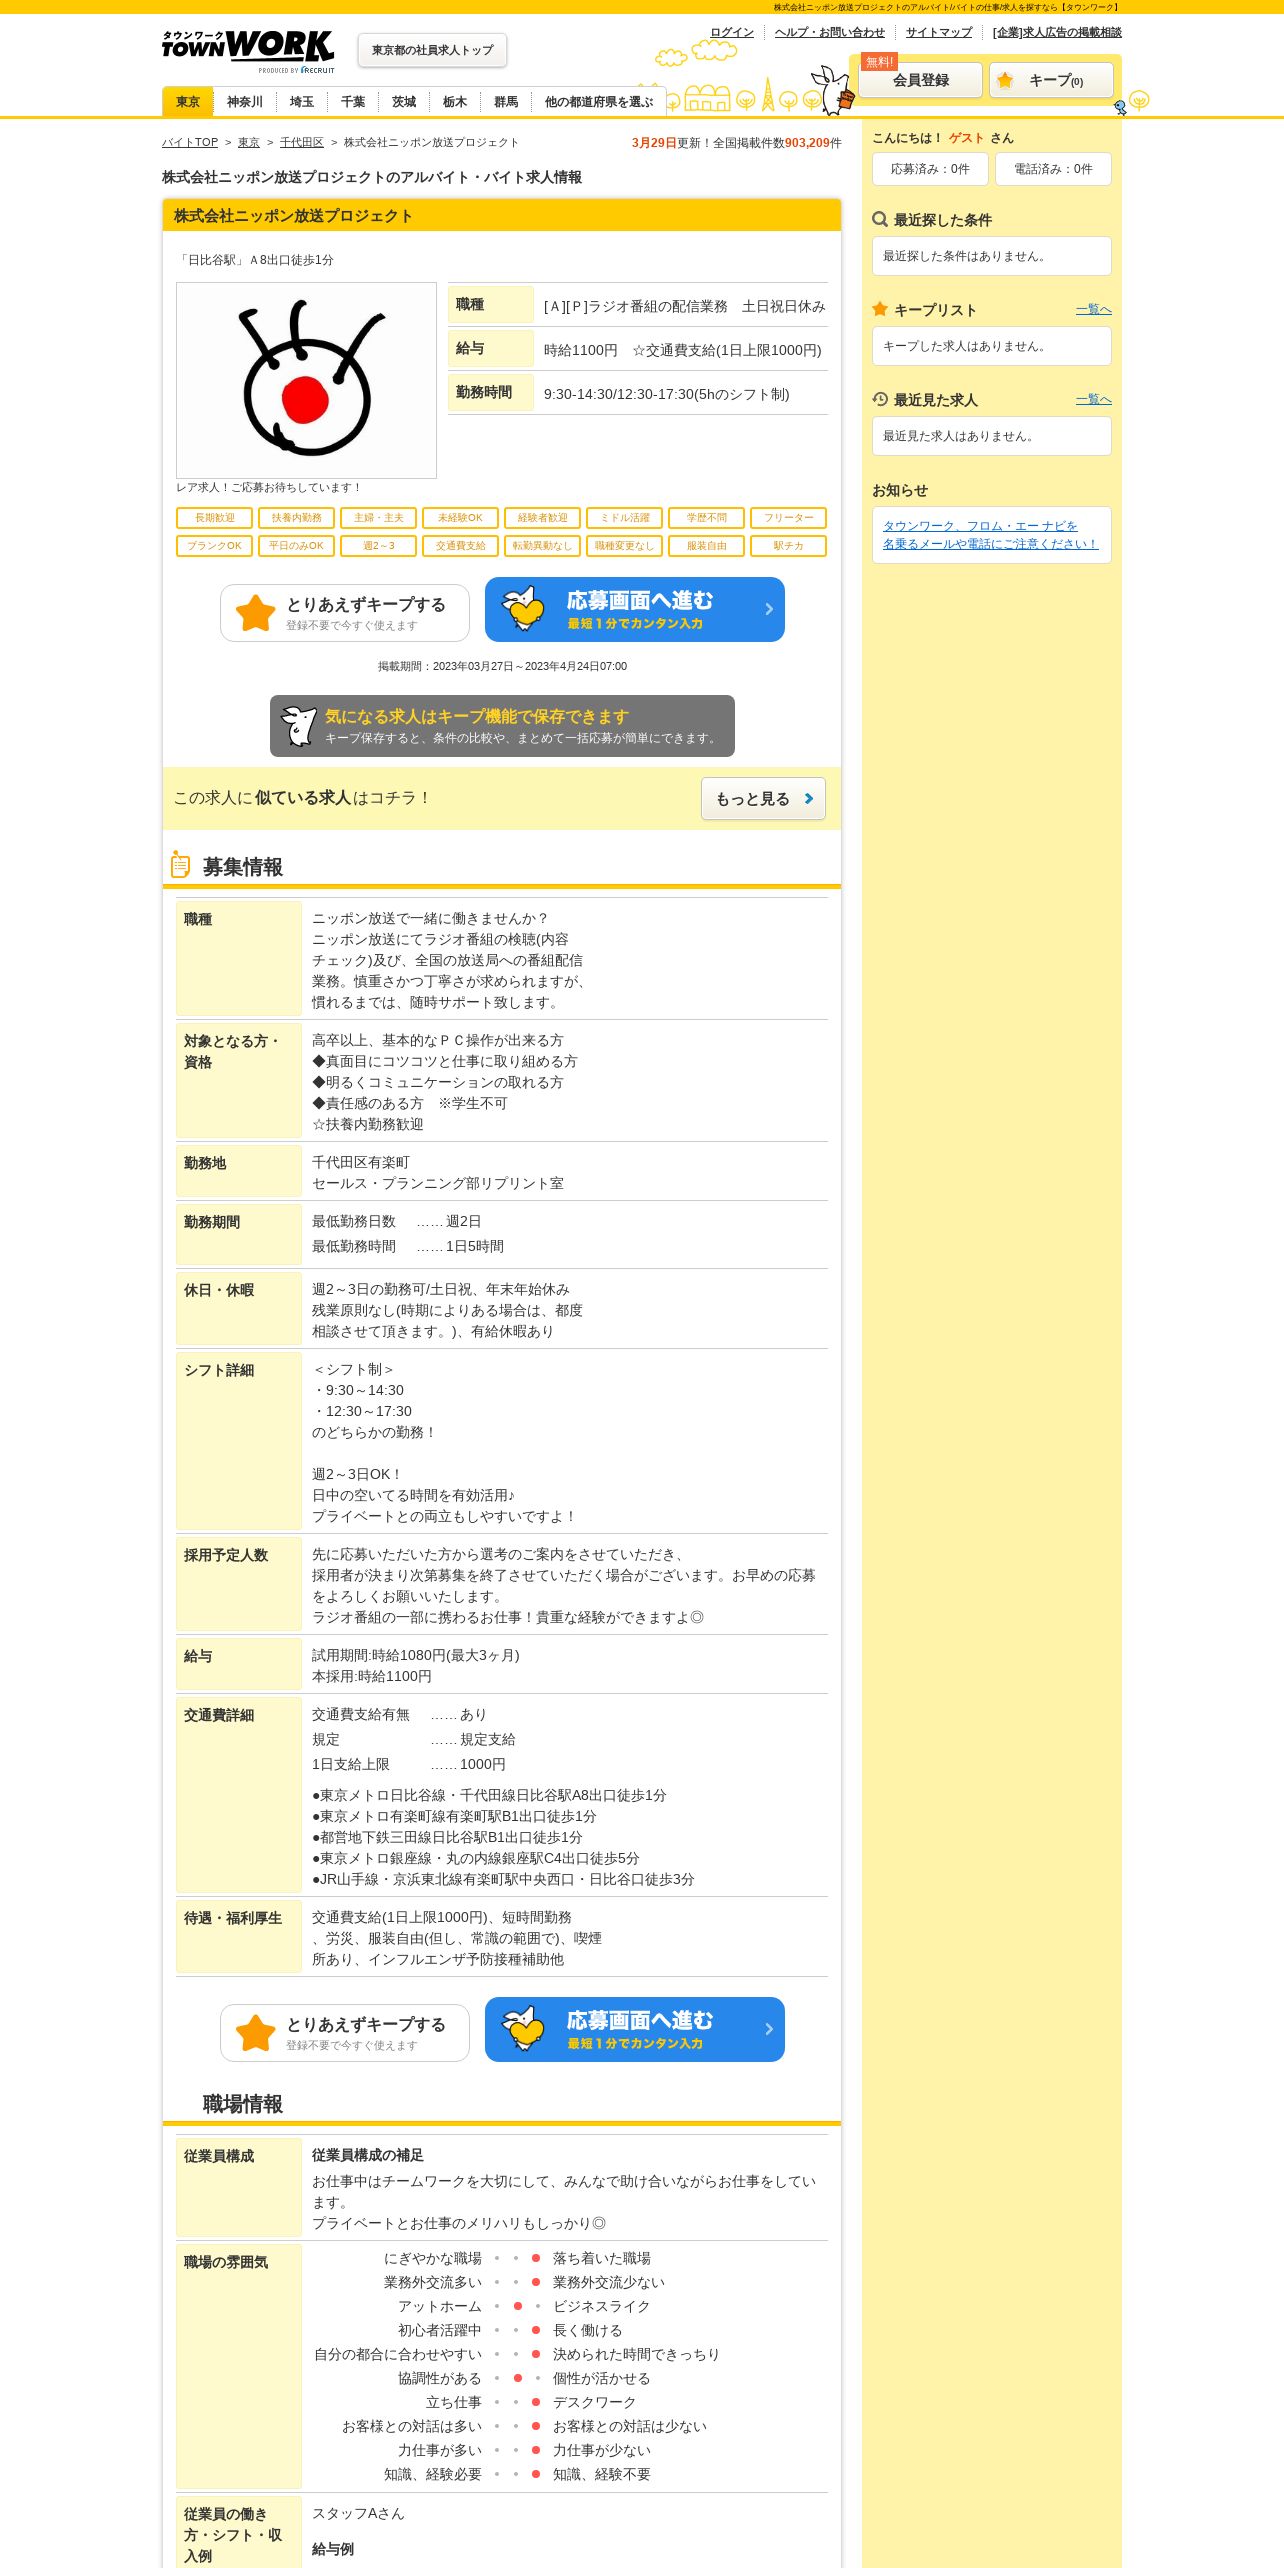Viewport: 1284px width, 2568px height.
Task: Click the 駅チカ tag
Action: (x=788, y=546)
